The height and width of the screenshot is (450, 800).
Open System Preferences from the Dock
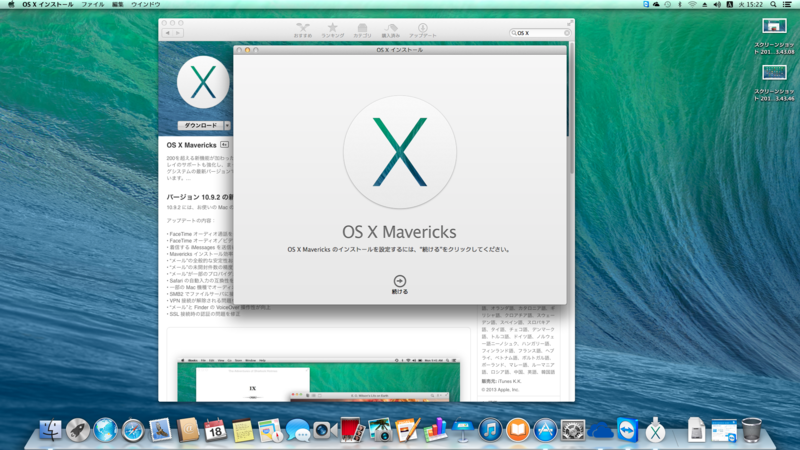[x=572, y=430]
